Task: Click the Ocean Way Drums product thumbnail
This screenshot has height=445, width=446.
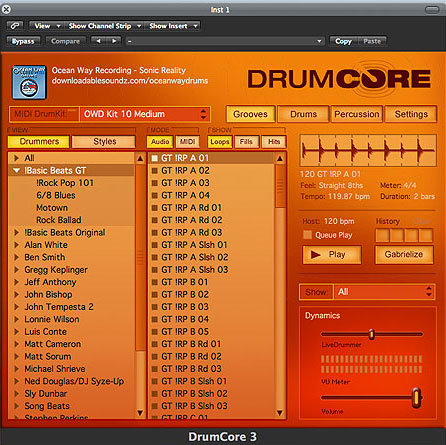Action: pyautogui.click(x=29, y=82)
